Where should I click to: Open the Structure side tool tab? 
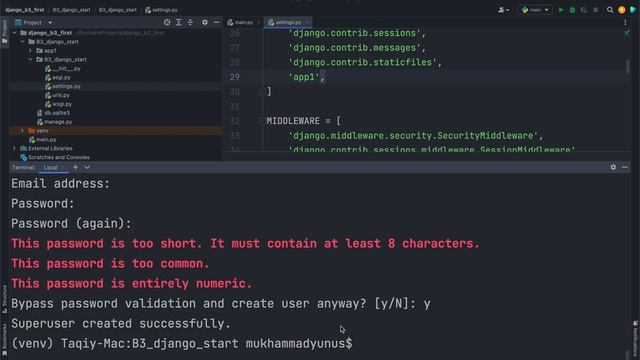click(x=4, y=299)
